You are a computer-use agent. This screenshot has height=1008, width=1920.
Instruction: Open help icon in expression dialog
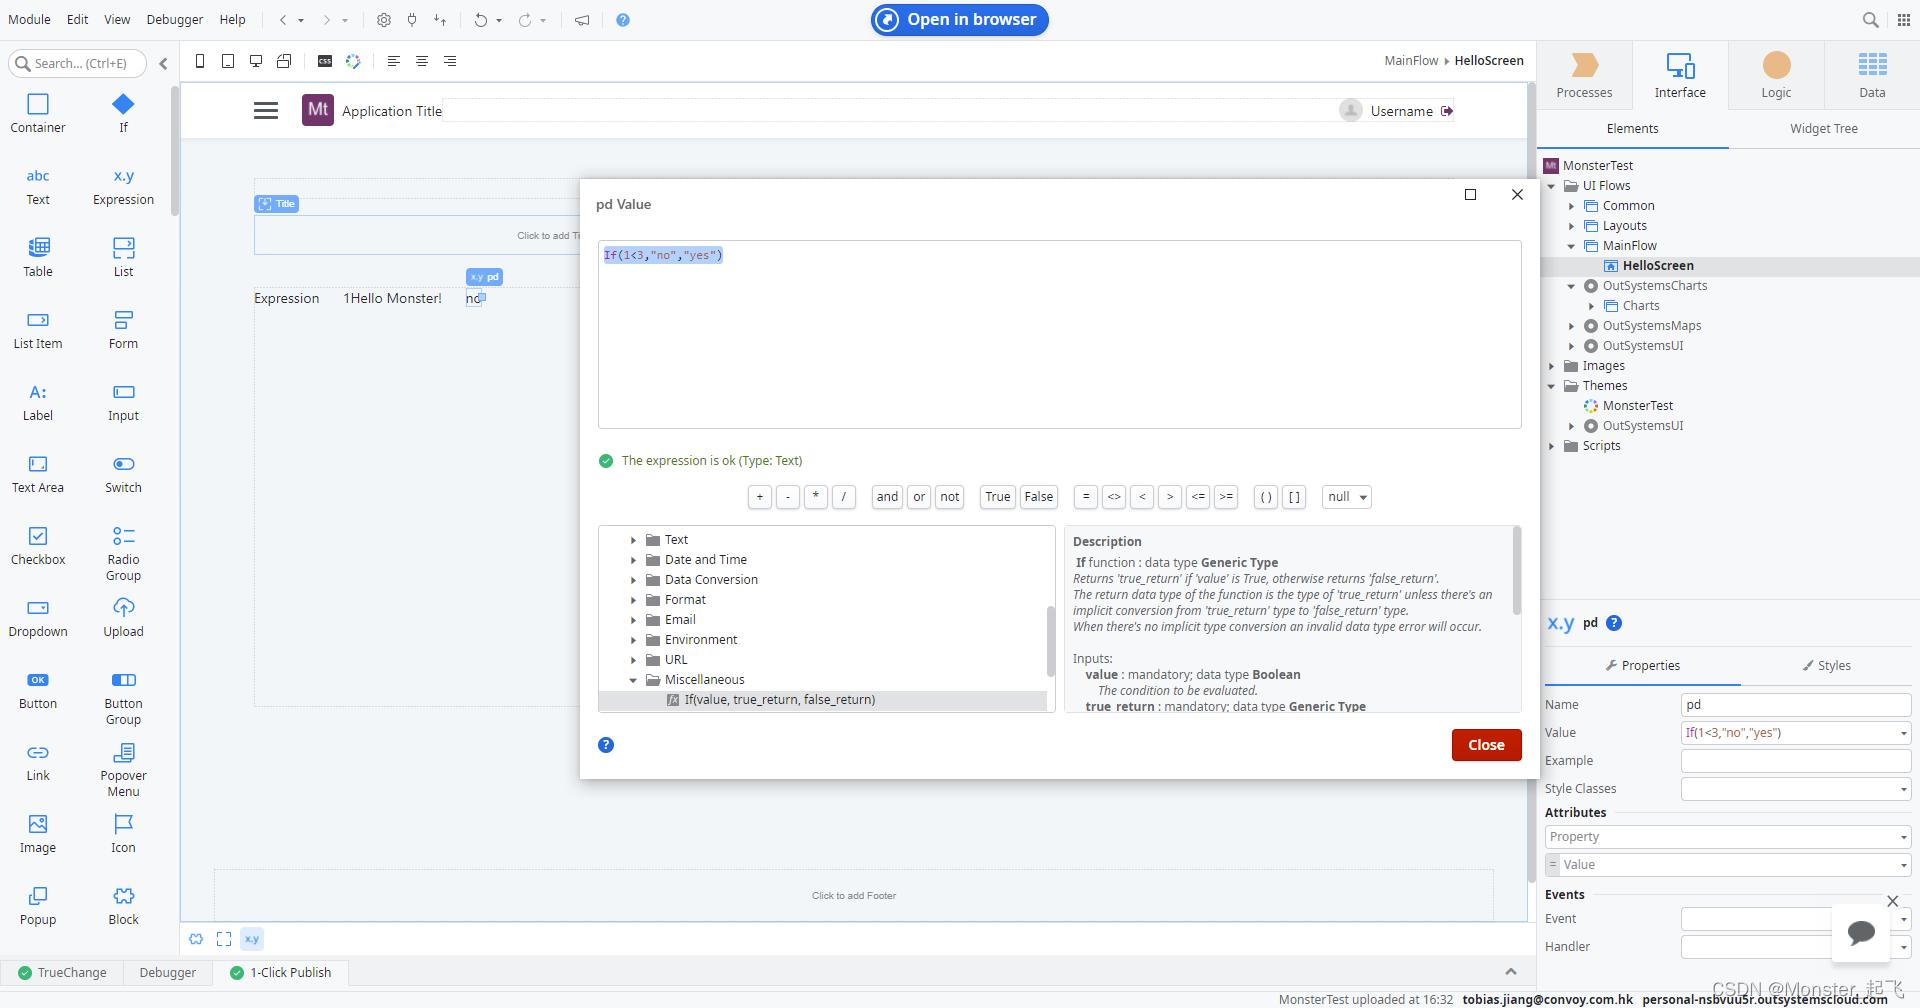606,745
